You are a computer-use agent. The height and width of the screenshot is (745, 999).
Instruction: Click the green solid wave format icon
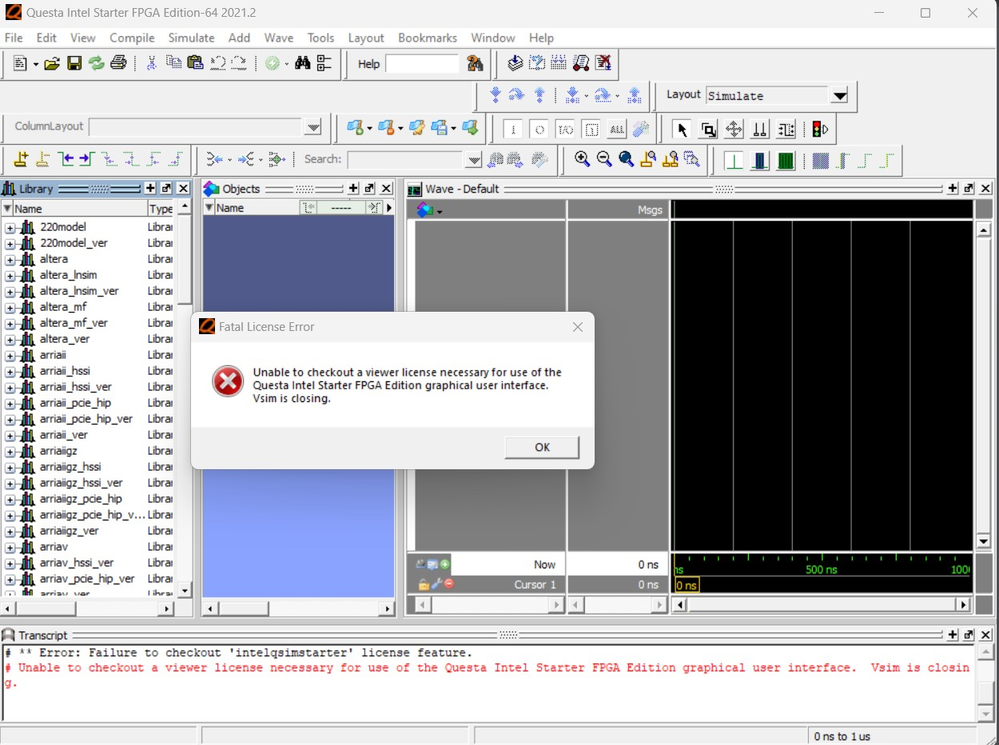click(x=786, y=160)
